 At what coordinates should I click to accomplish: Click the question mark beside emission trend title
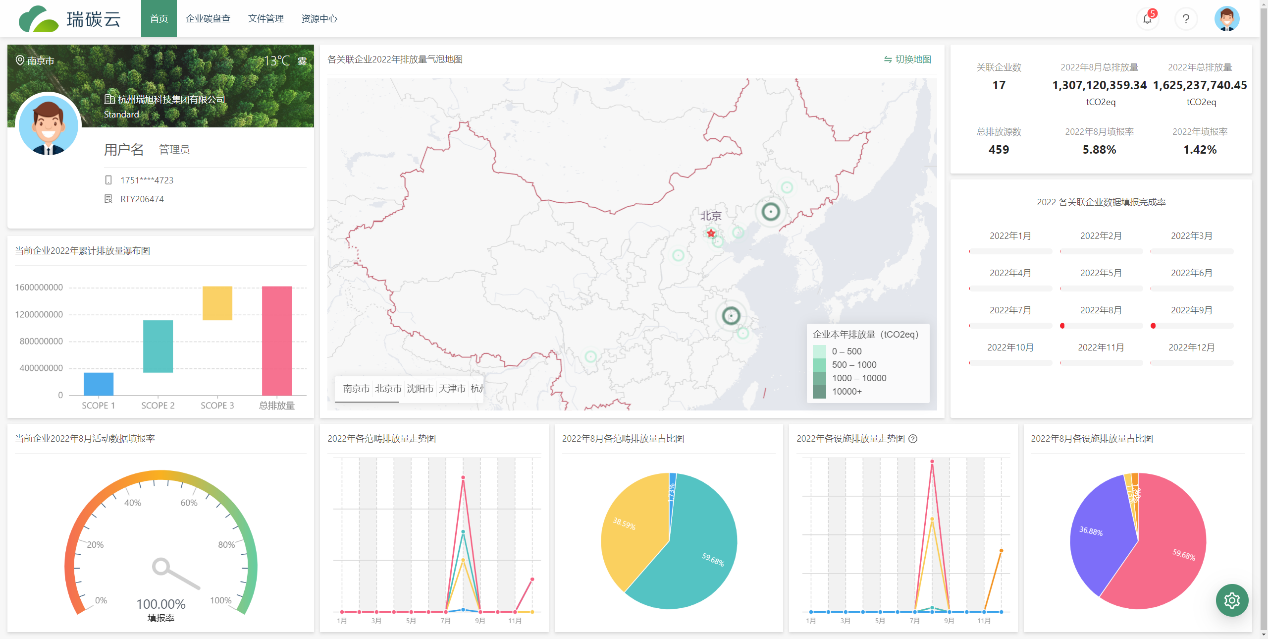tap(913, 439)
